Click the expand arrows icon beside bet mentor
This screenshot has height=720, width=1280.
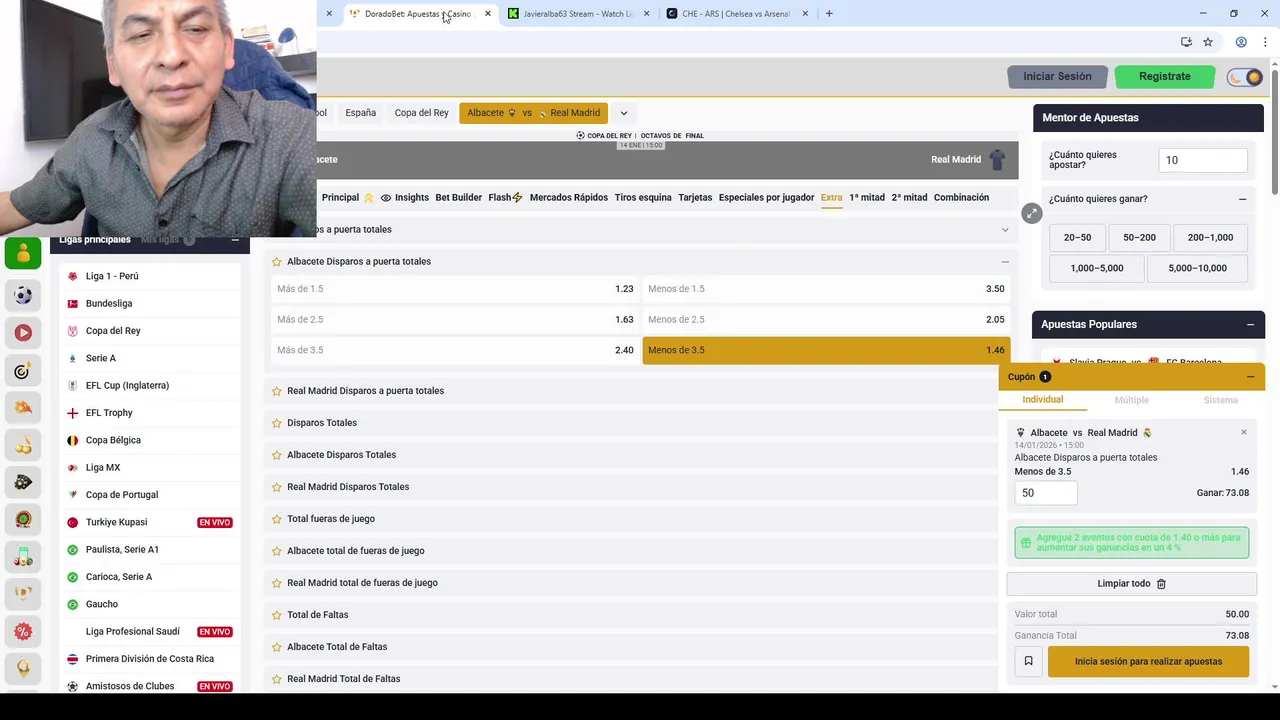1031,213
